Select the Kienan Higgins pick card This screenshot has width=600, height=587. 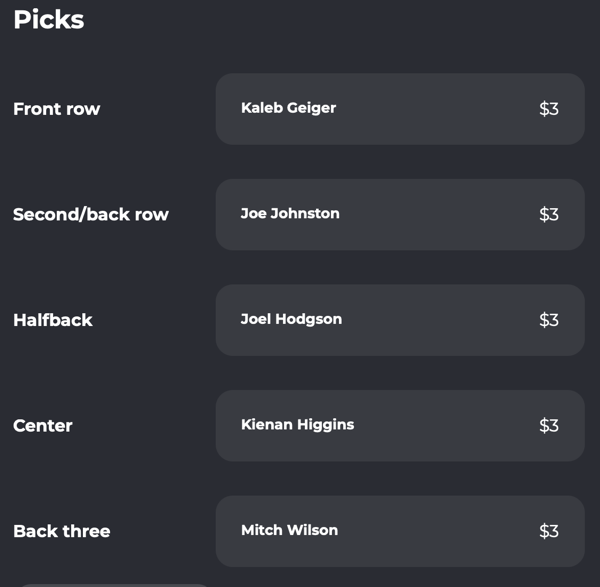coord(400,425)
